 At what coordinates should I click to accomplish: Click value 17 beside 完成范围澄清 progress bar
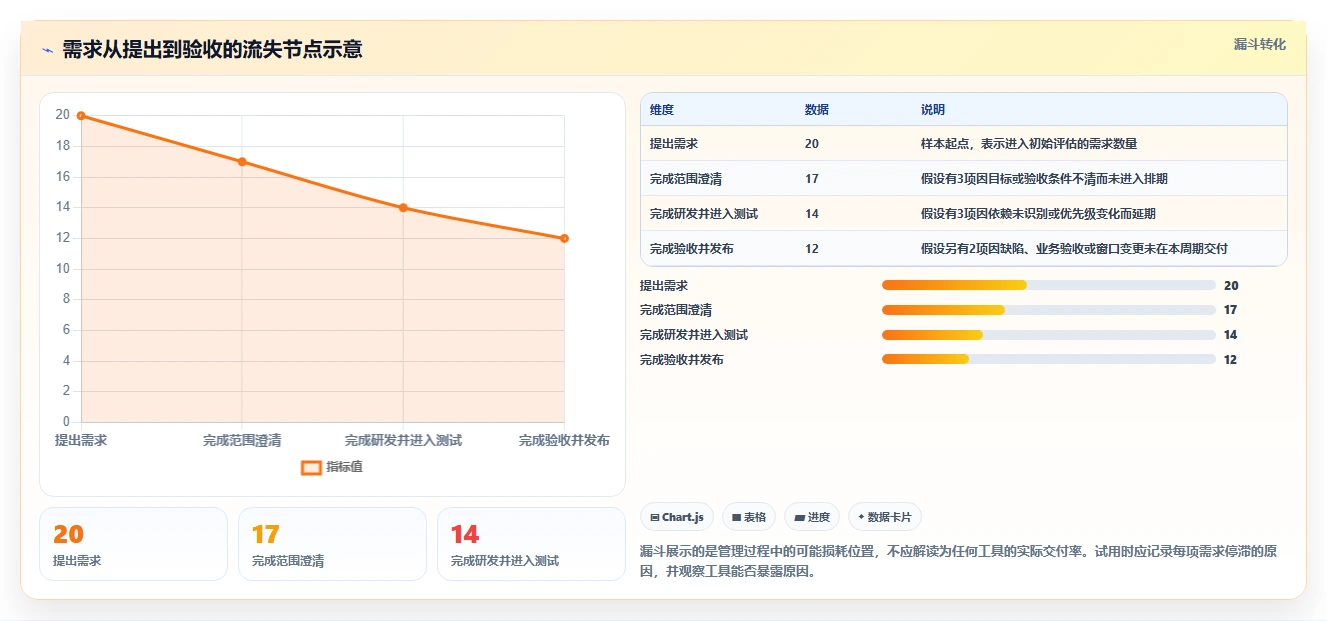pyautogui.click(x=1231, y=310)
